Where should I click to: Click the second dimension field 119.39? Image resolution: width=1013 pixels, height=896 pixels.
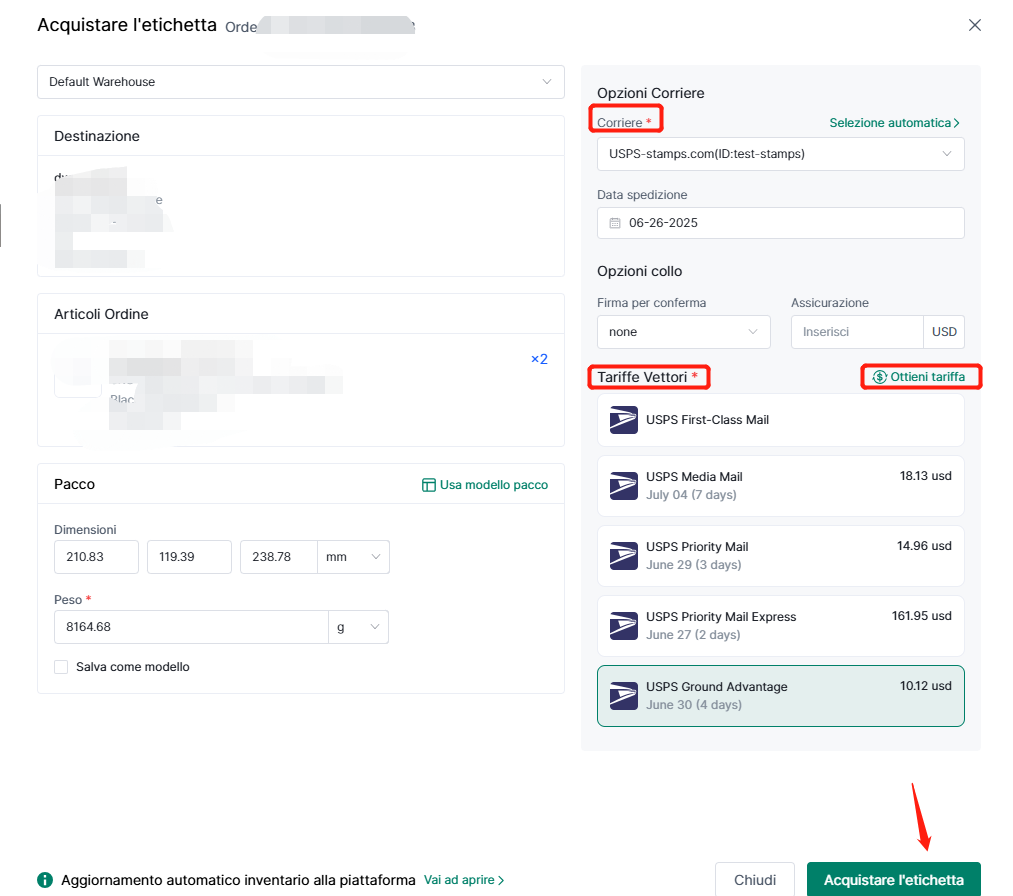pyautogui.click(x=189, y=557)
